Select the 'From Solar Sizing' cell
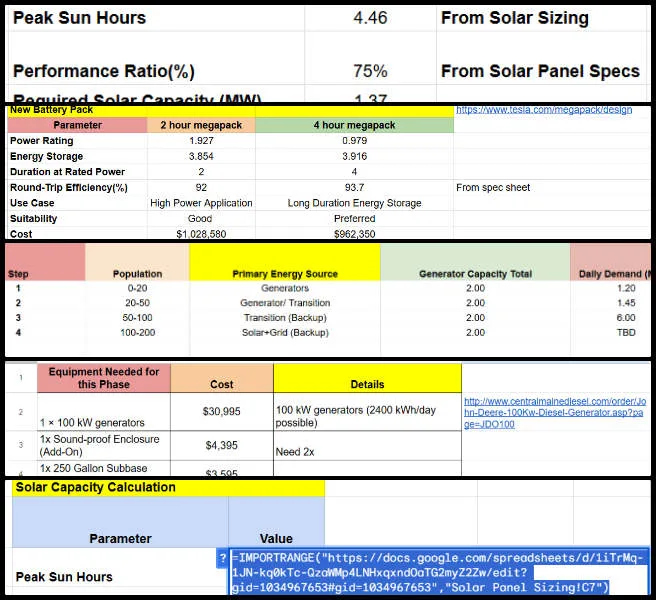Viewport: 656px width, 600px height. [x=543, y=18]
